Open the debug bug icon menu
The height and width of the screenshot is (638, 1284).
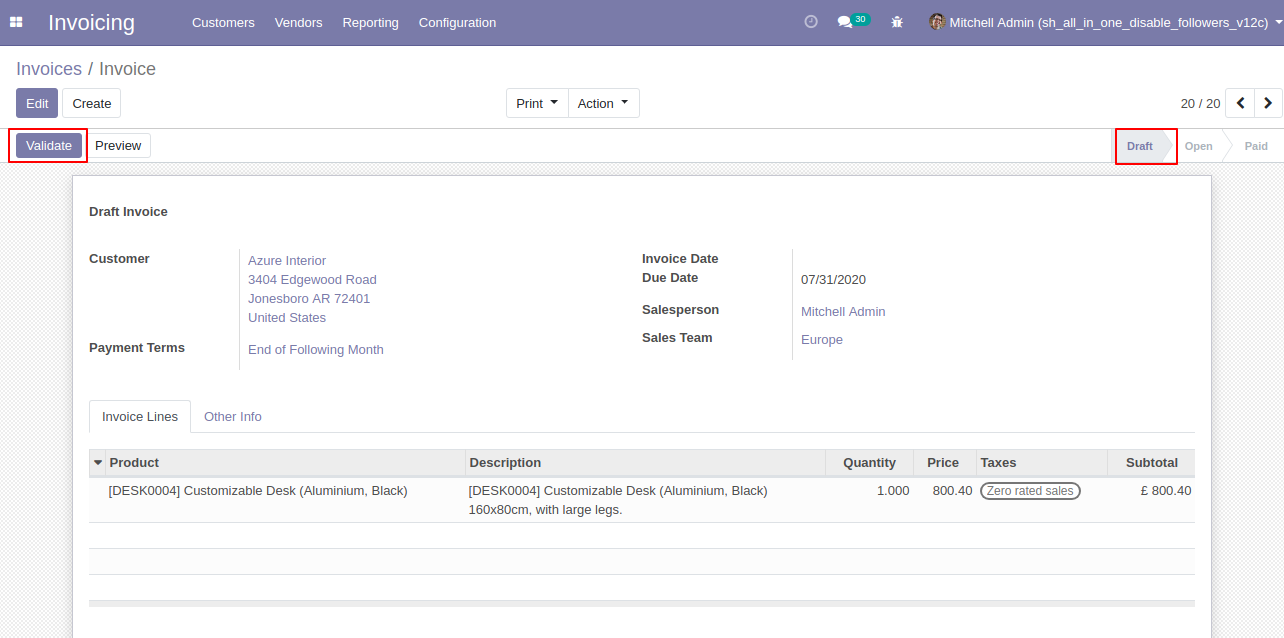pyautogui.click(x=897, y=22)
